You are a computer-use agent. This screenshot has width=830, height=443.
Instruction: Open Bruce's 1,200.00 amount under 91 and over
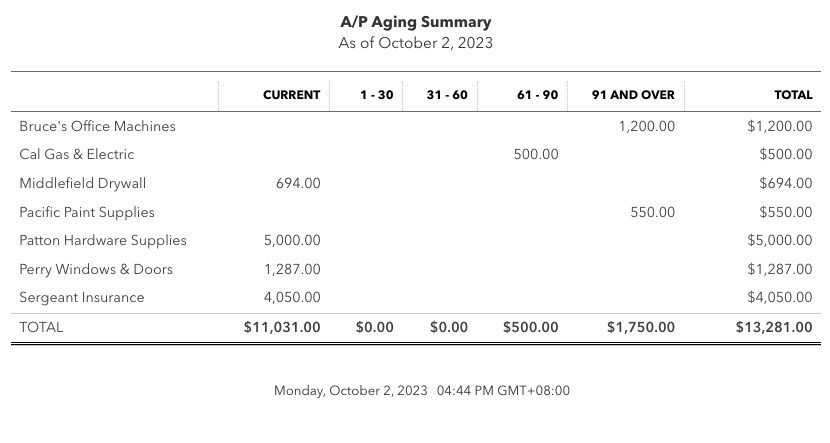point(647,126)
